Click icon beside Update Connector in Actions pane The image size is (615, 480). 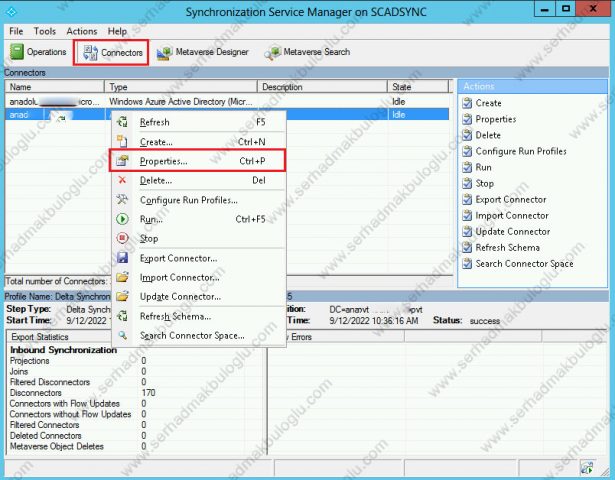coord(467,232)
